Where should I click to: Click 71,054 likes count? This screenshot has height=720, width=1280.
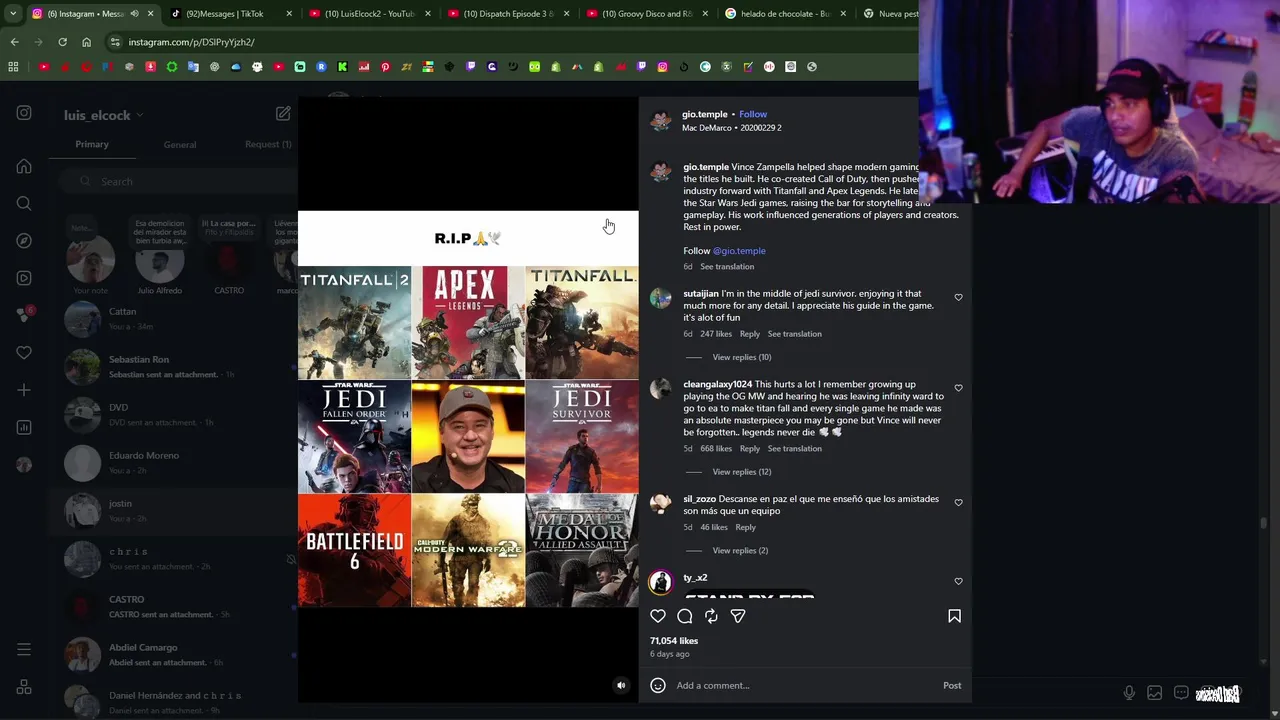tap(674, 641)
